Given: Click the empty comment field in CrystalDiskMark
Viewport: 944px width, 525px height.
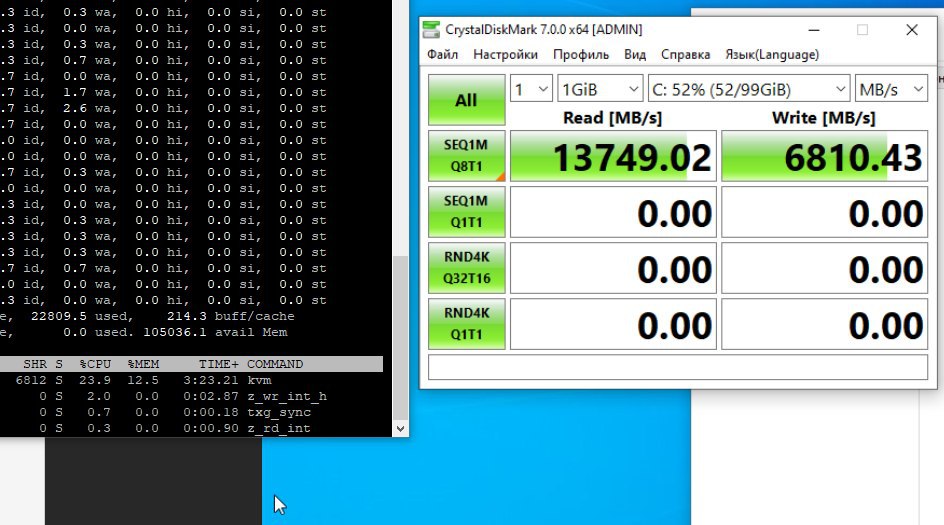Looking at the screenshot, I should [x=678, y=367].
